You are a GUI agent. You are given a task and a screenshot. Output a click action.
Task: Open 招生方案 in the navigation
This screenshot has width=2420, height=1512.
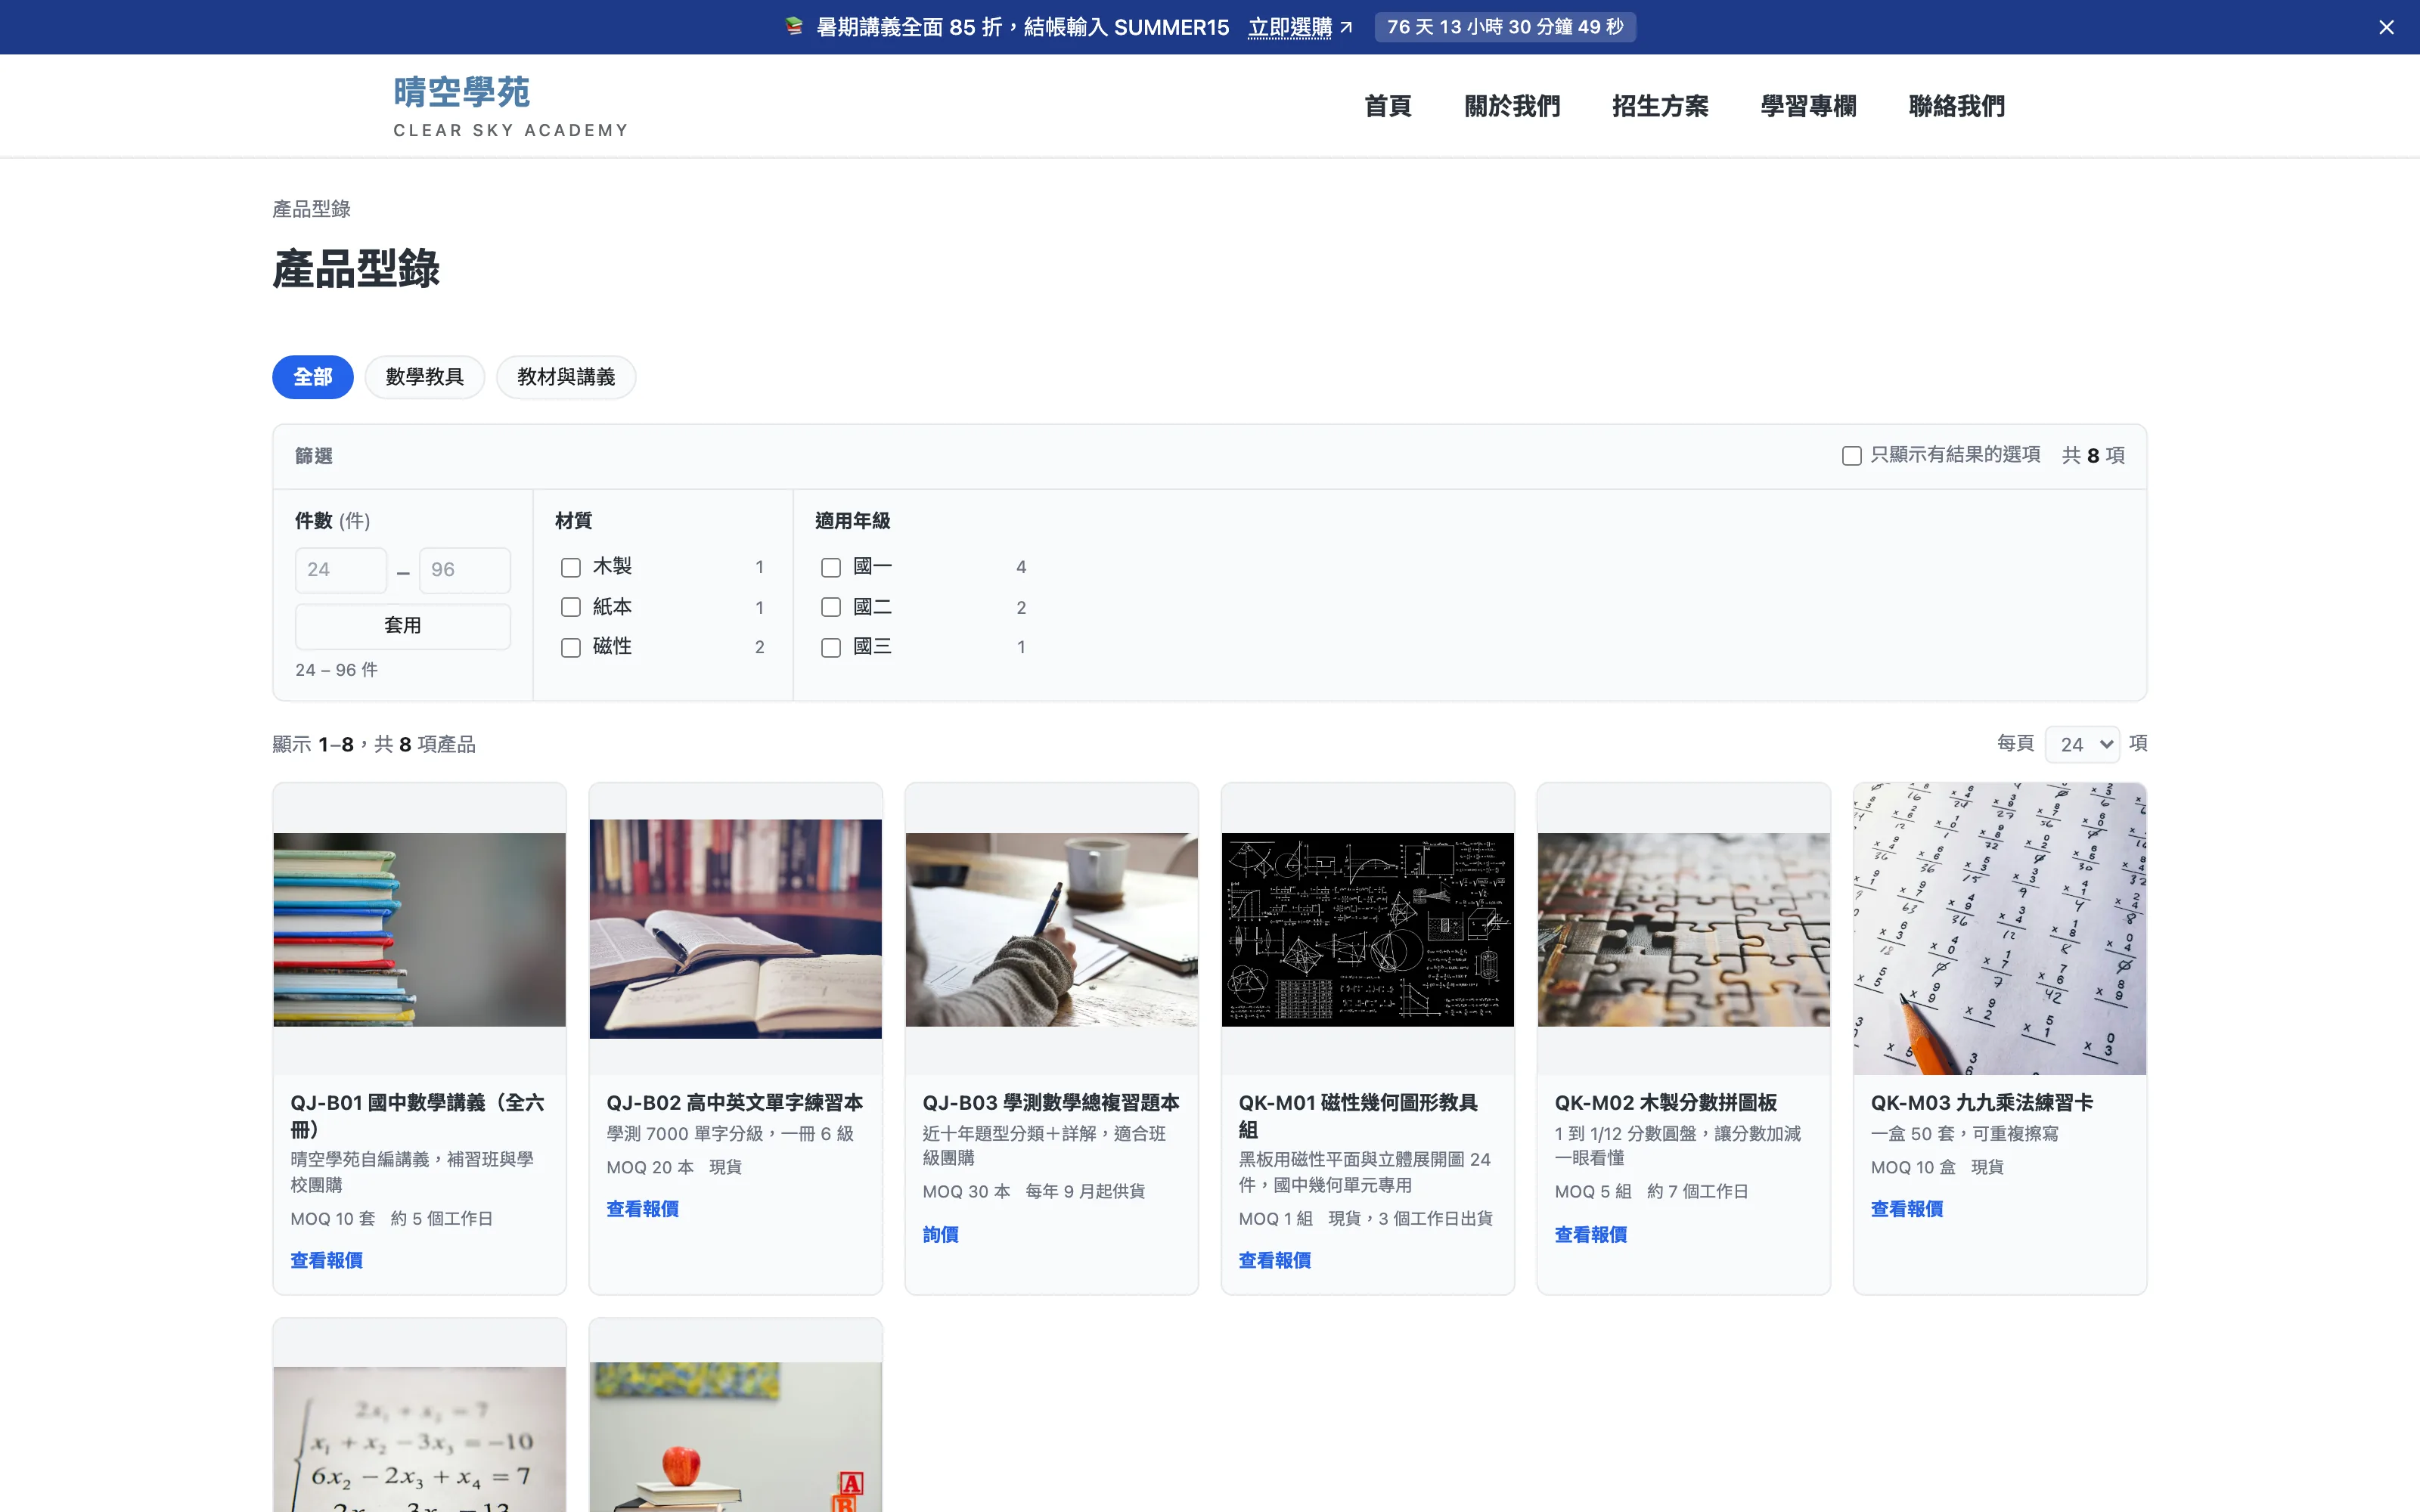tap(1660, 106)
